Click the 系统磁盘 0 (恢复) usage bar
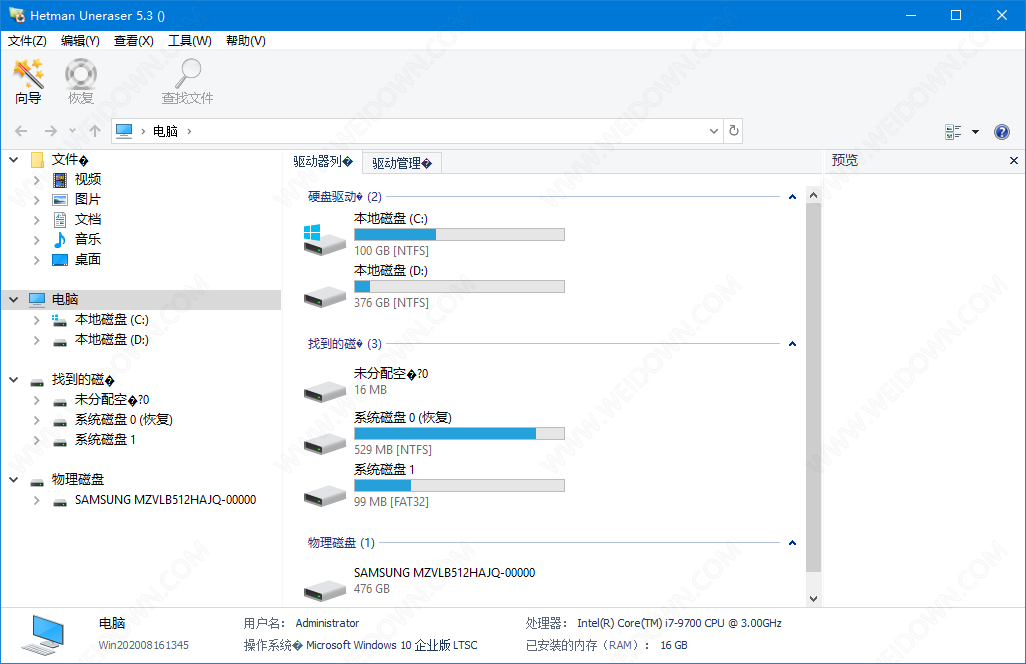 [x=459, y=433]
